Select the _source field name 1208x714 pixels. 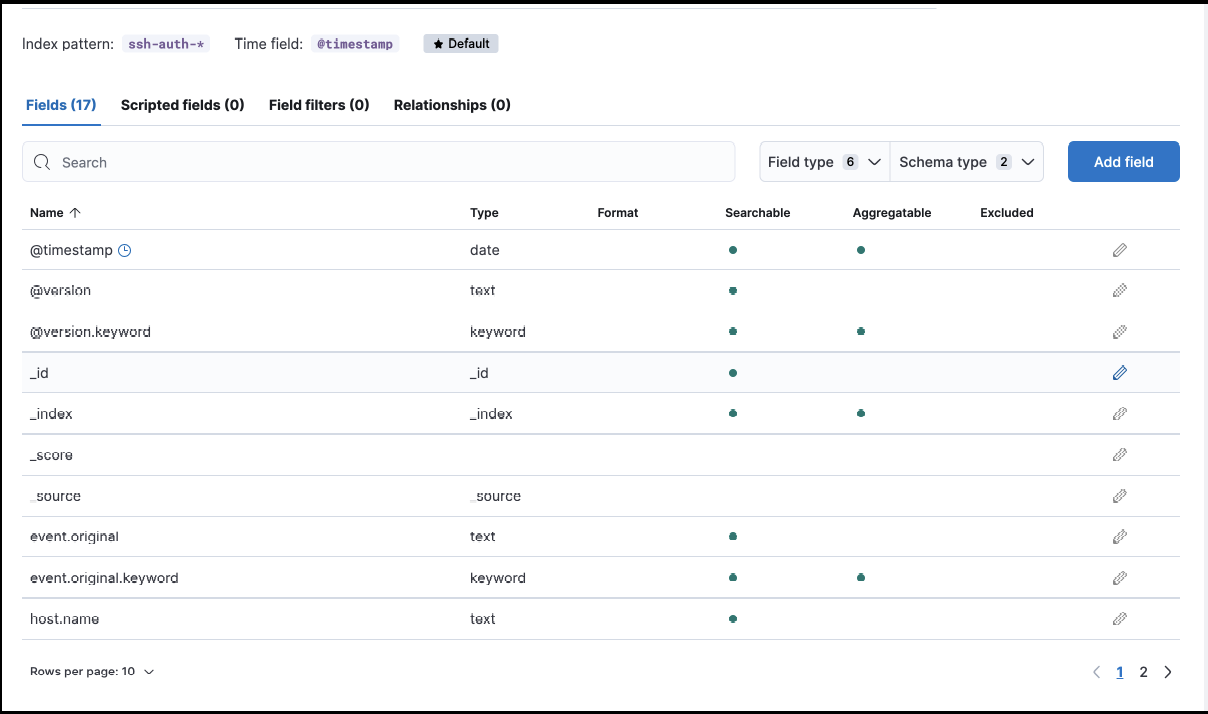(55, 496)
